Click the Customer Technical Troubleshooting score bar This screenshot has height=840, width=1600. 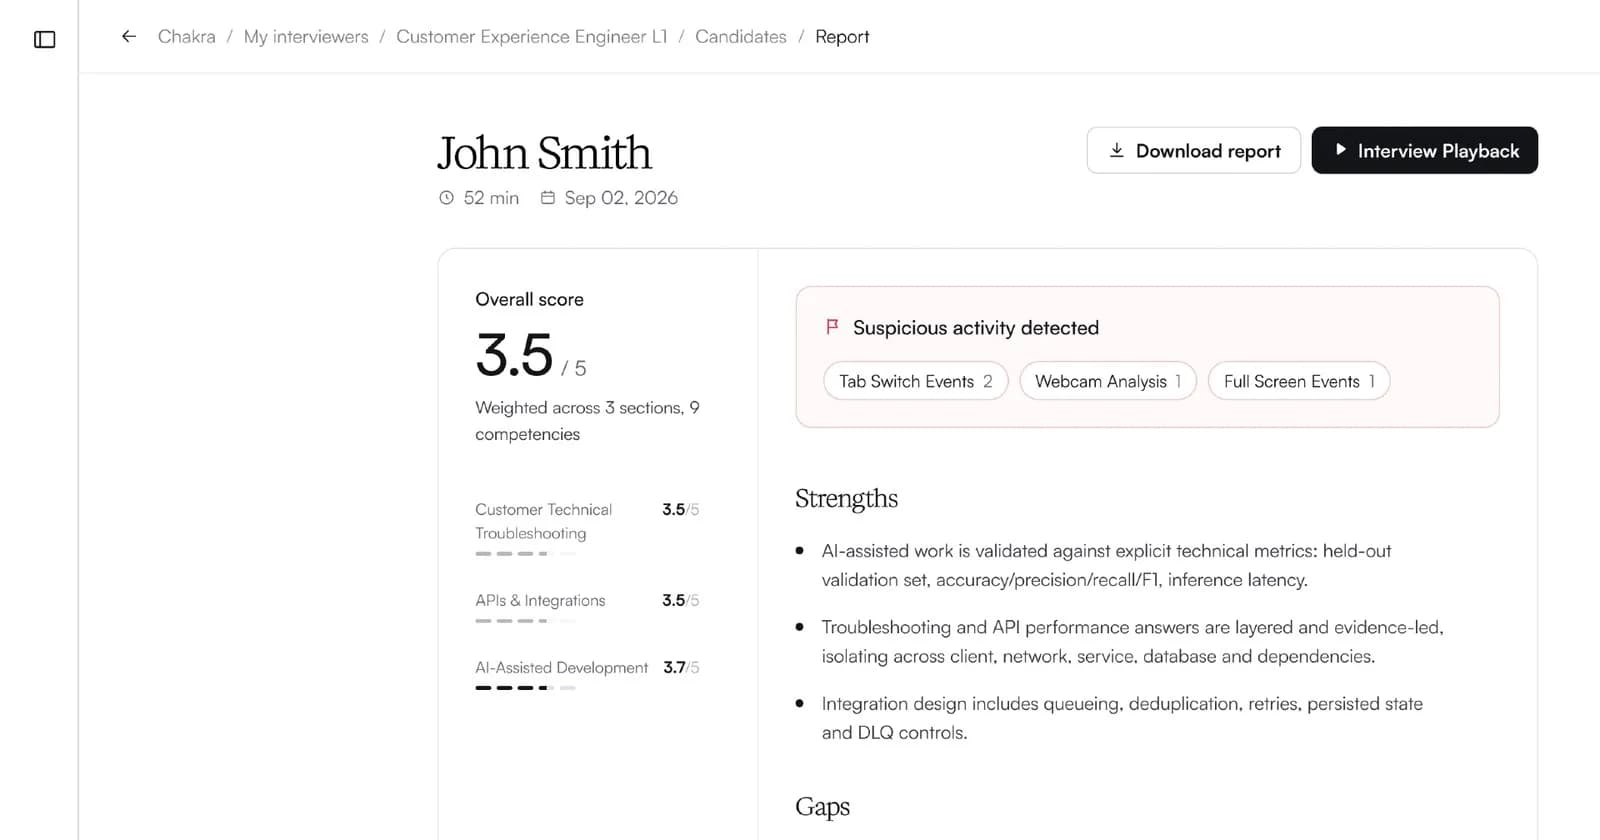(526, 554)
